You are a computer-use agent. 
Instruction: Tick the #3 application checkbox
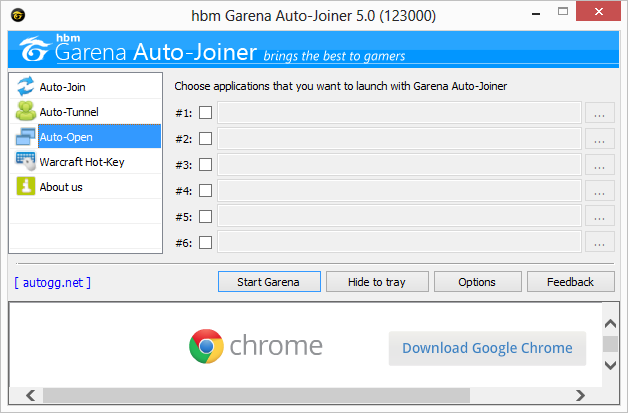coord(205,165)
